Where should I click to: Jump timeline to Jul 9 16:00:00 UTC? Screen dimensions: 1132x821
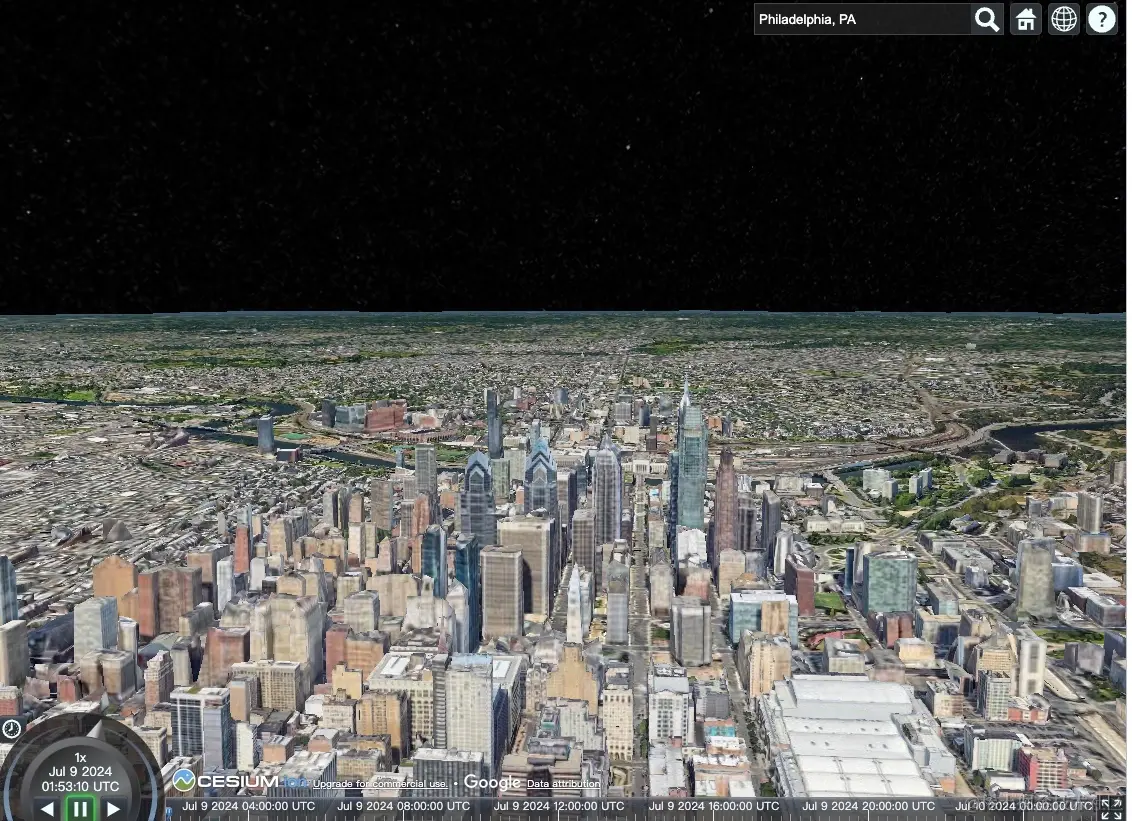coord(713,806)
